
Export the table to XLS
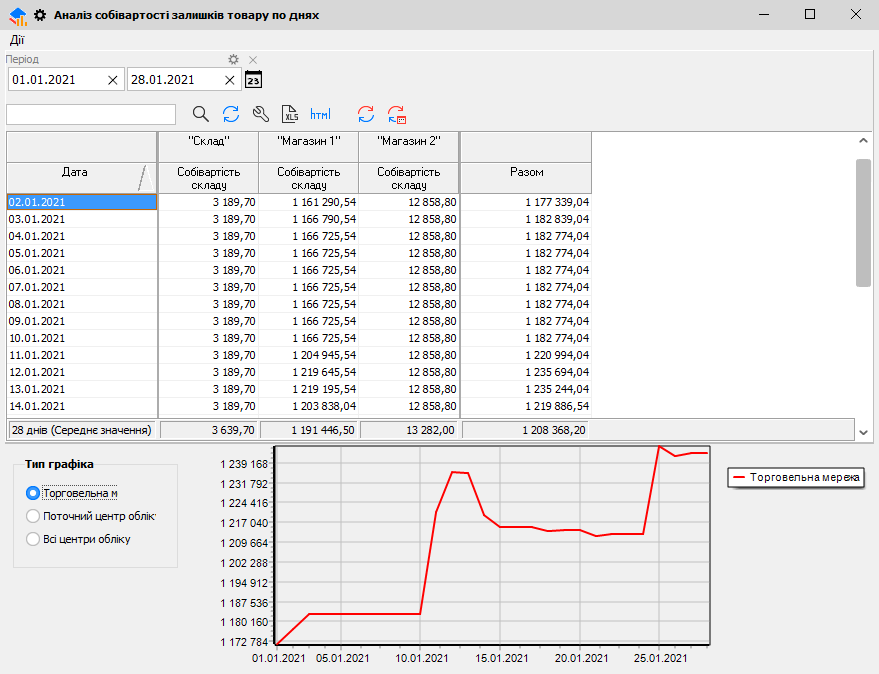[290, 114]
